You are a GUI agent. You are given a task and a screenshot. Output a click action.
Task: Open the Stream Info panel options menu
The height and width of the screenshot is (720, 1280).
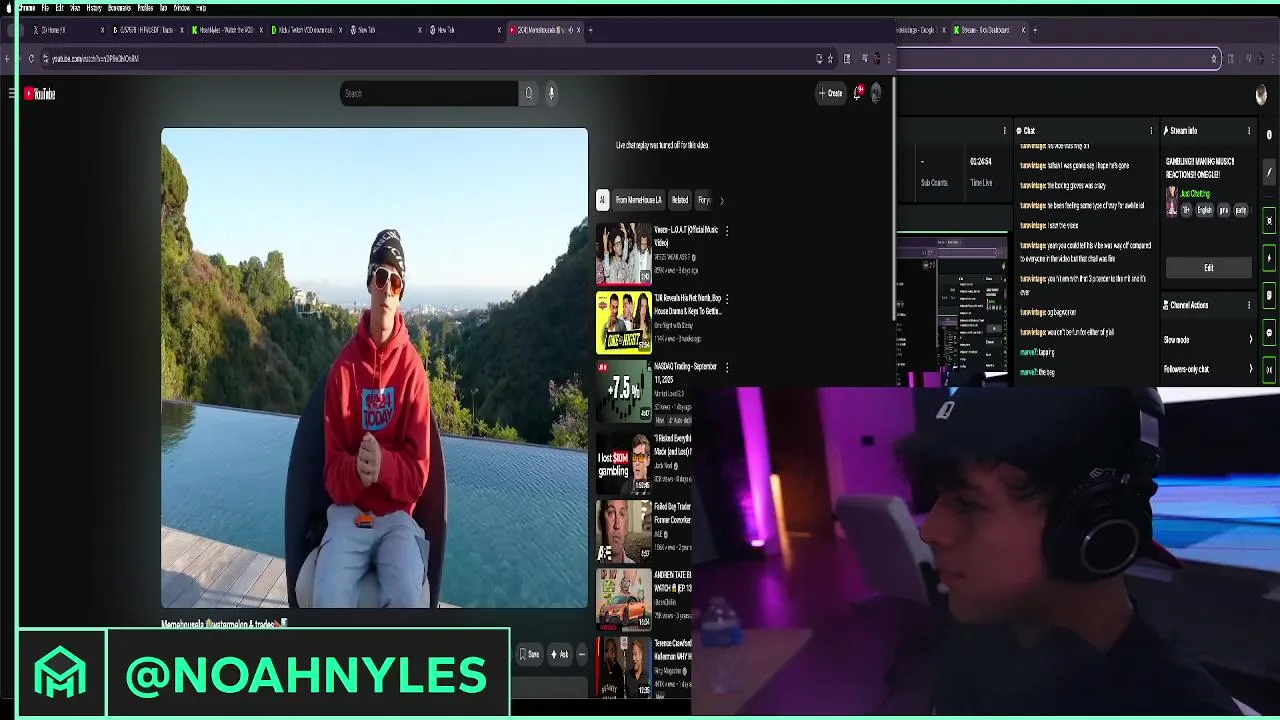tap(1248, 131)
